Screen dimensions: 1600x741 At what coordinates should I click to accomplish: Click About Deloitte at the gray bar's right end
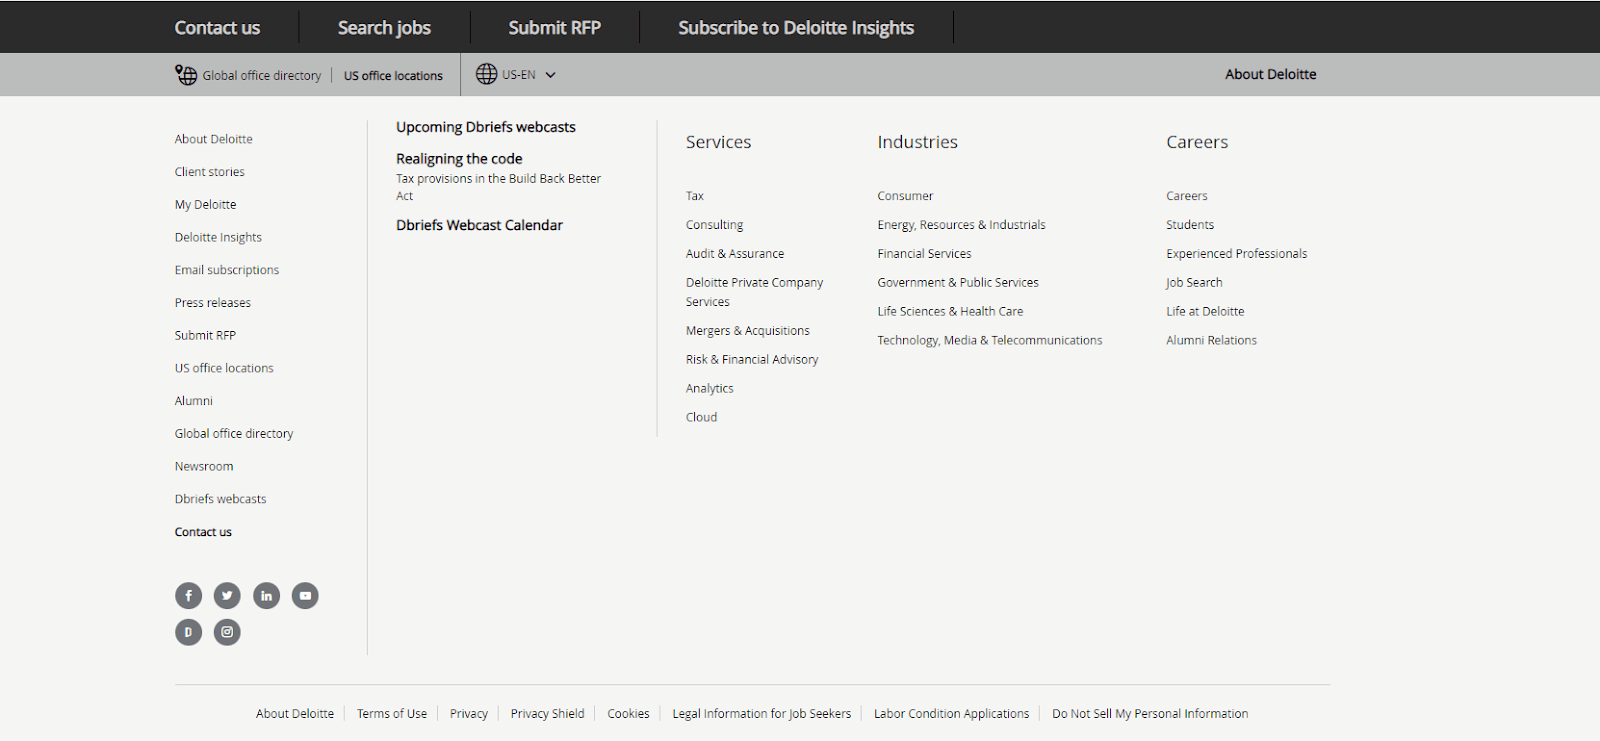pyautogui.click(x=1271, y=74)
